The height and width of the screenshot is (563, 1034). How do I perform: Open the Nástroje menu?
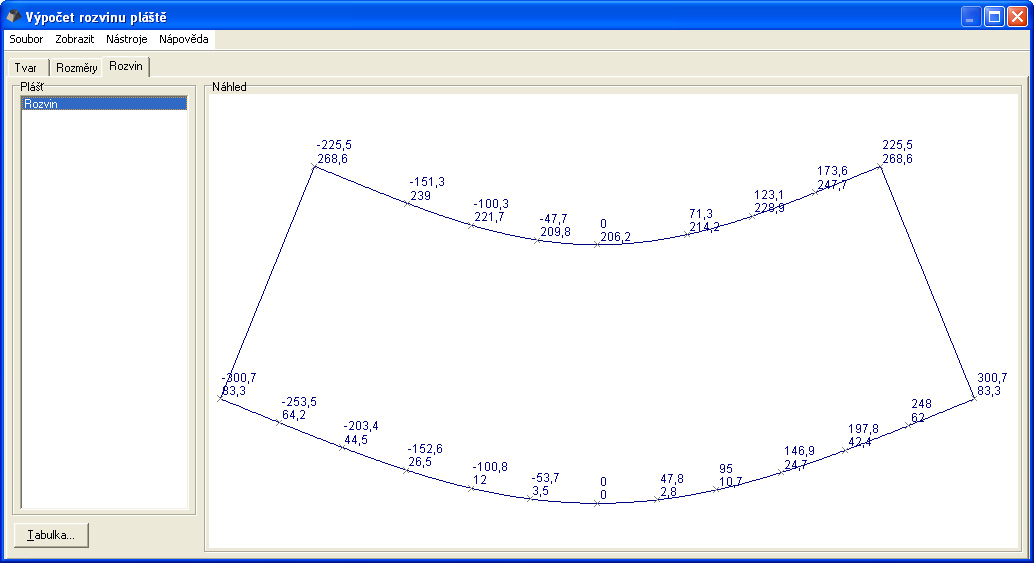point(127,39)
